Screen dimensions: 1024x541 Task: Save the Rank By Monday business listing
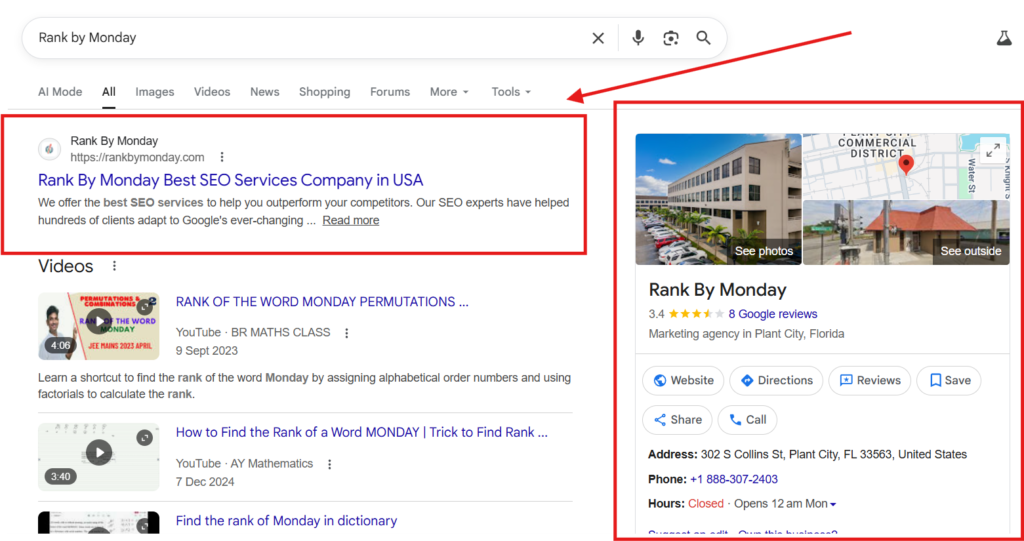click(949, 380)
